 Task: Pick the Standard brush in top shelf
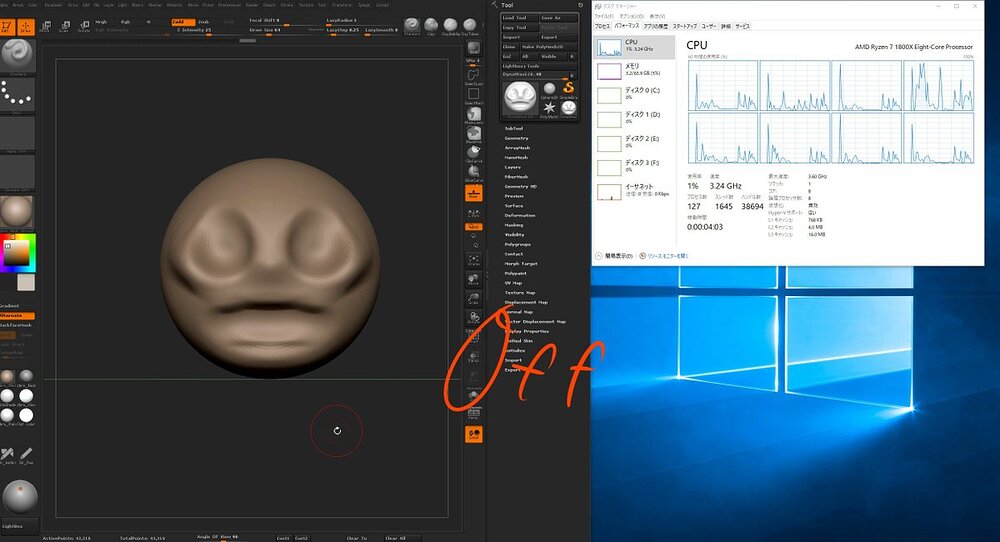(412, 26)
